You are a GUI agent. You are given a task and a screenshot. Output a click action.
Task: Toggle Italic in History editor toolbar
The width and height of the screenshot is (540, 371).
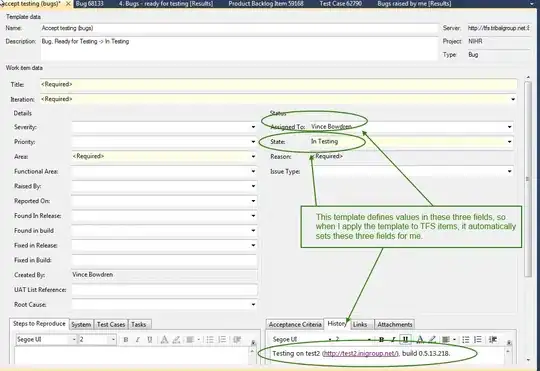coord(393,340)
